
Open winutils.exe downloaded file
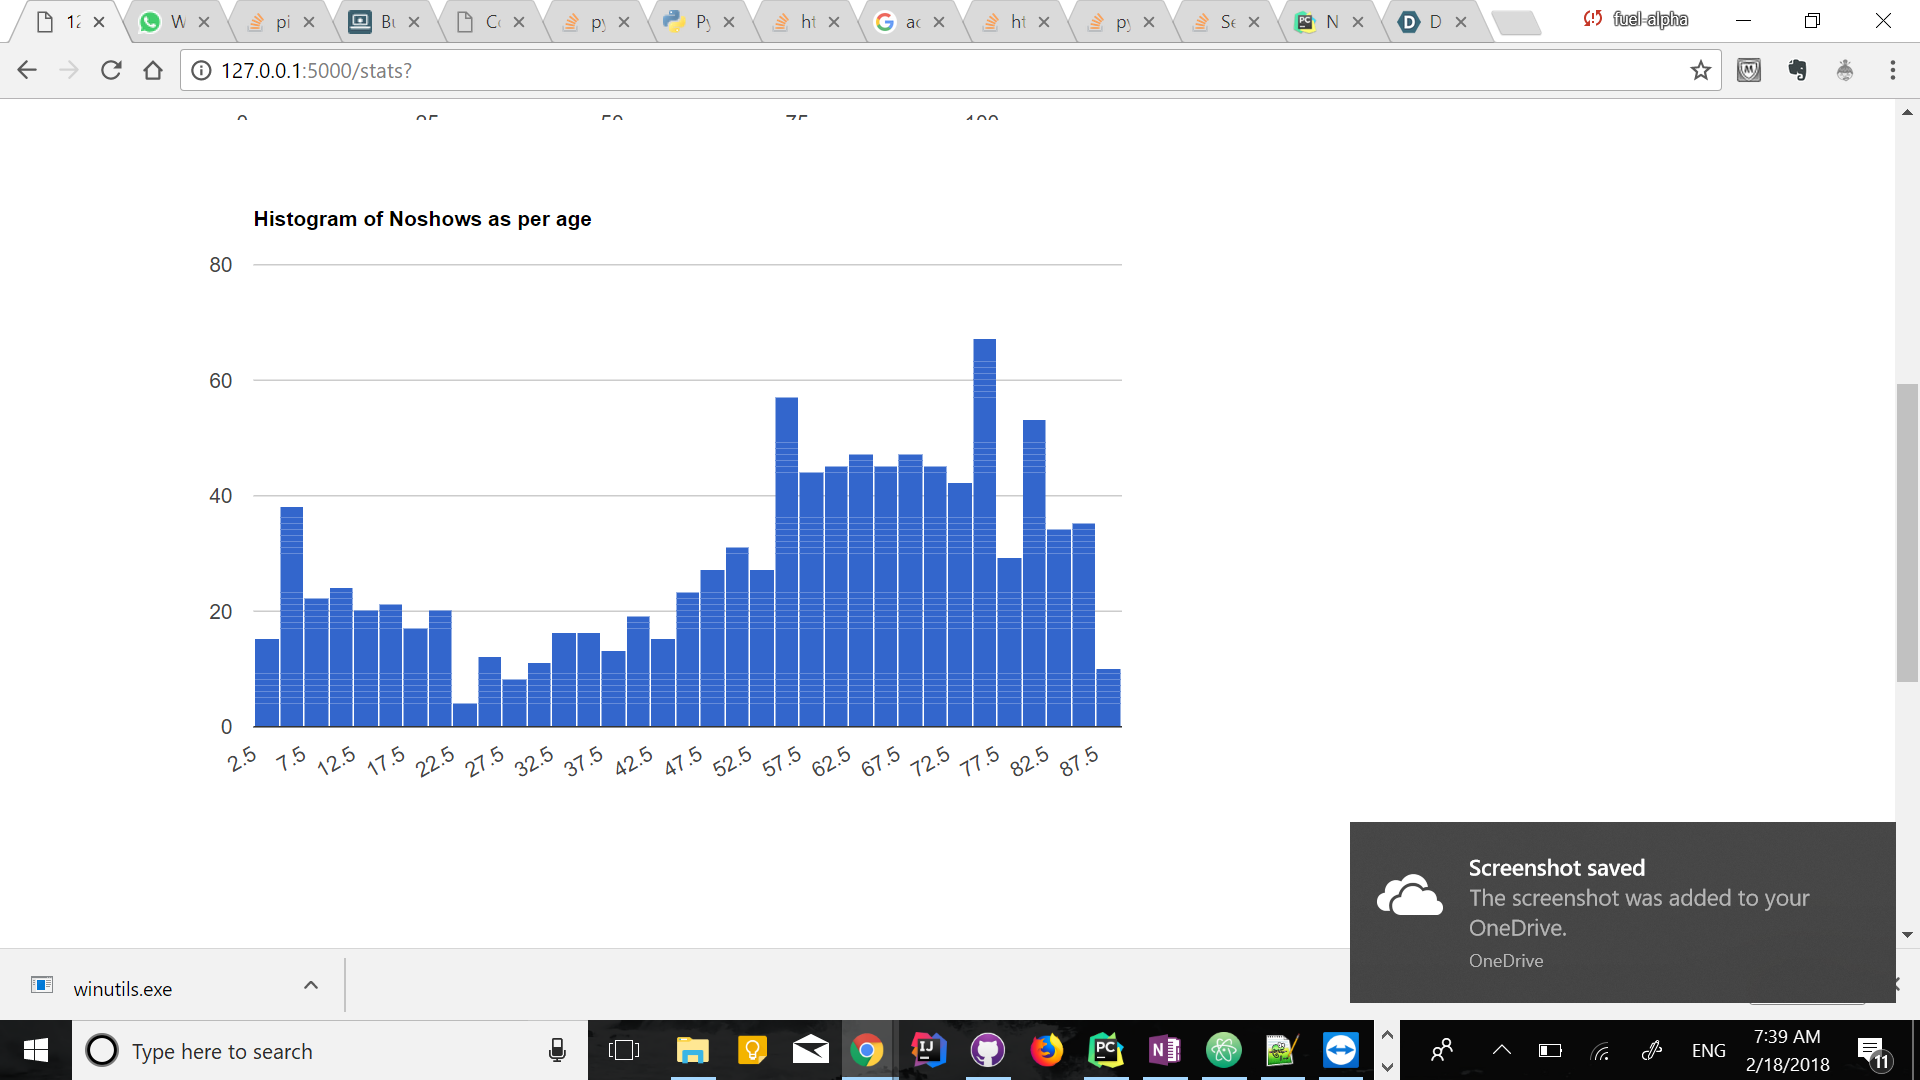tap(122, 988)
